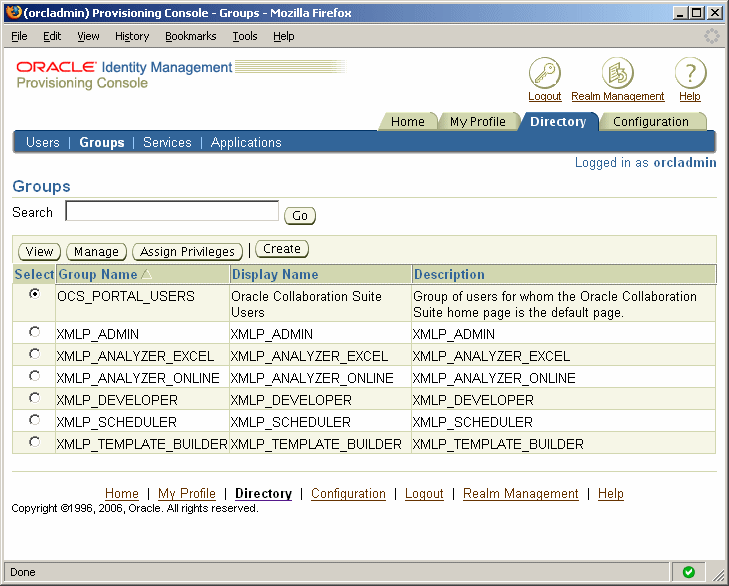Open the Bookmarks menu
The height and width of the screenshot is (586, 729).
coord(191,36)
